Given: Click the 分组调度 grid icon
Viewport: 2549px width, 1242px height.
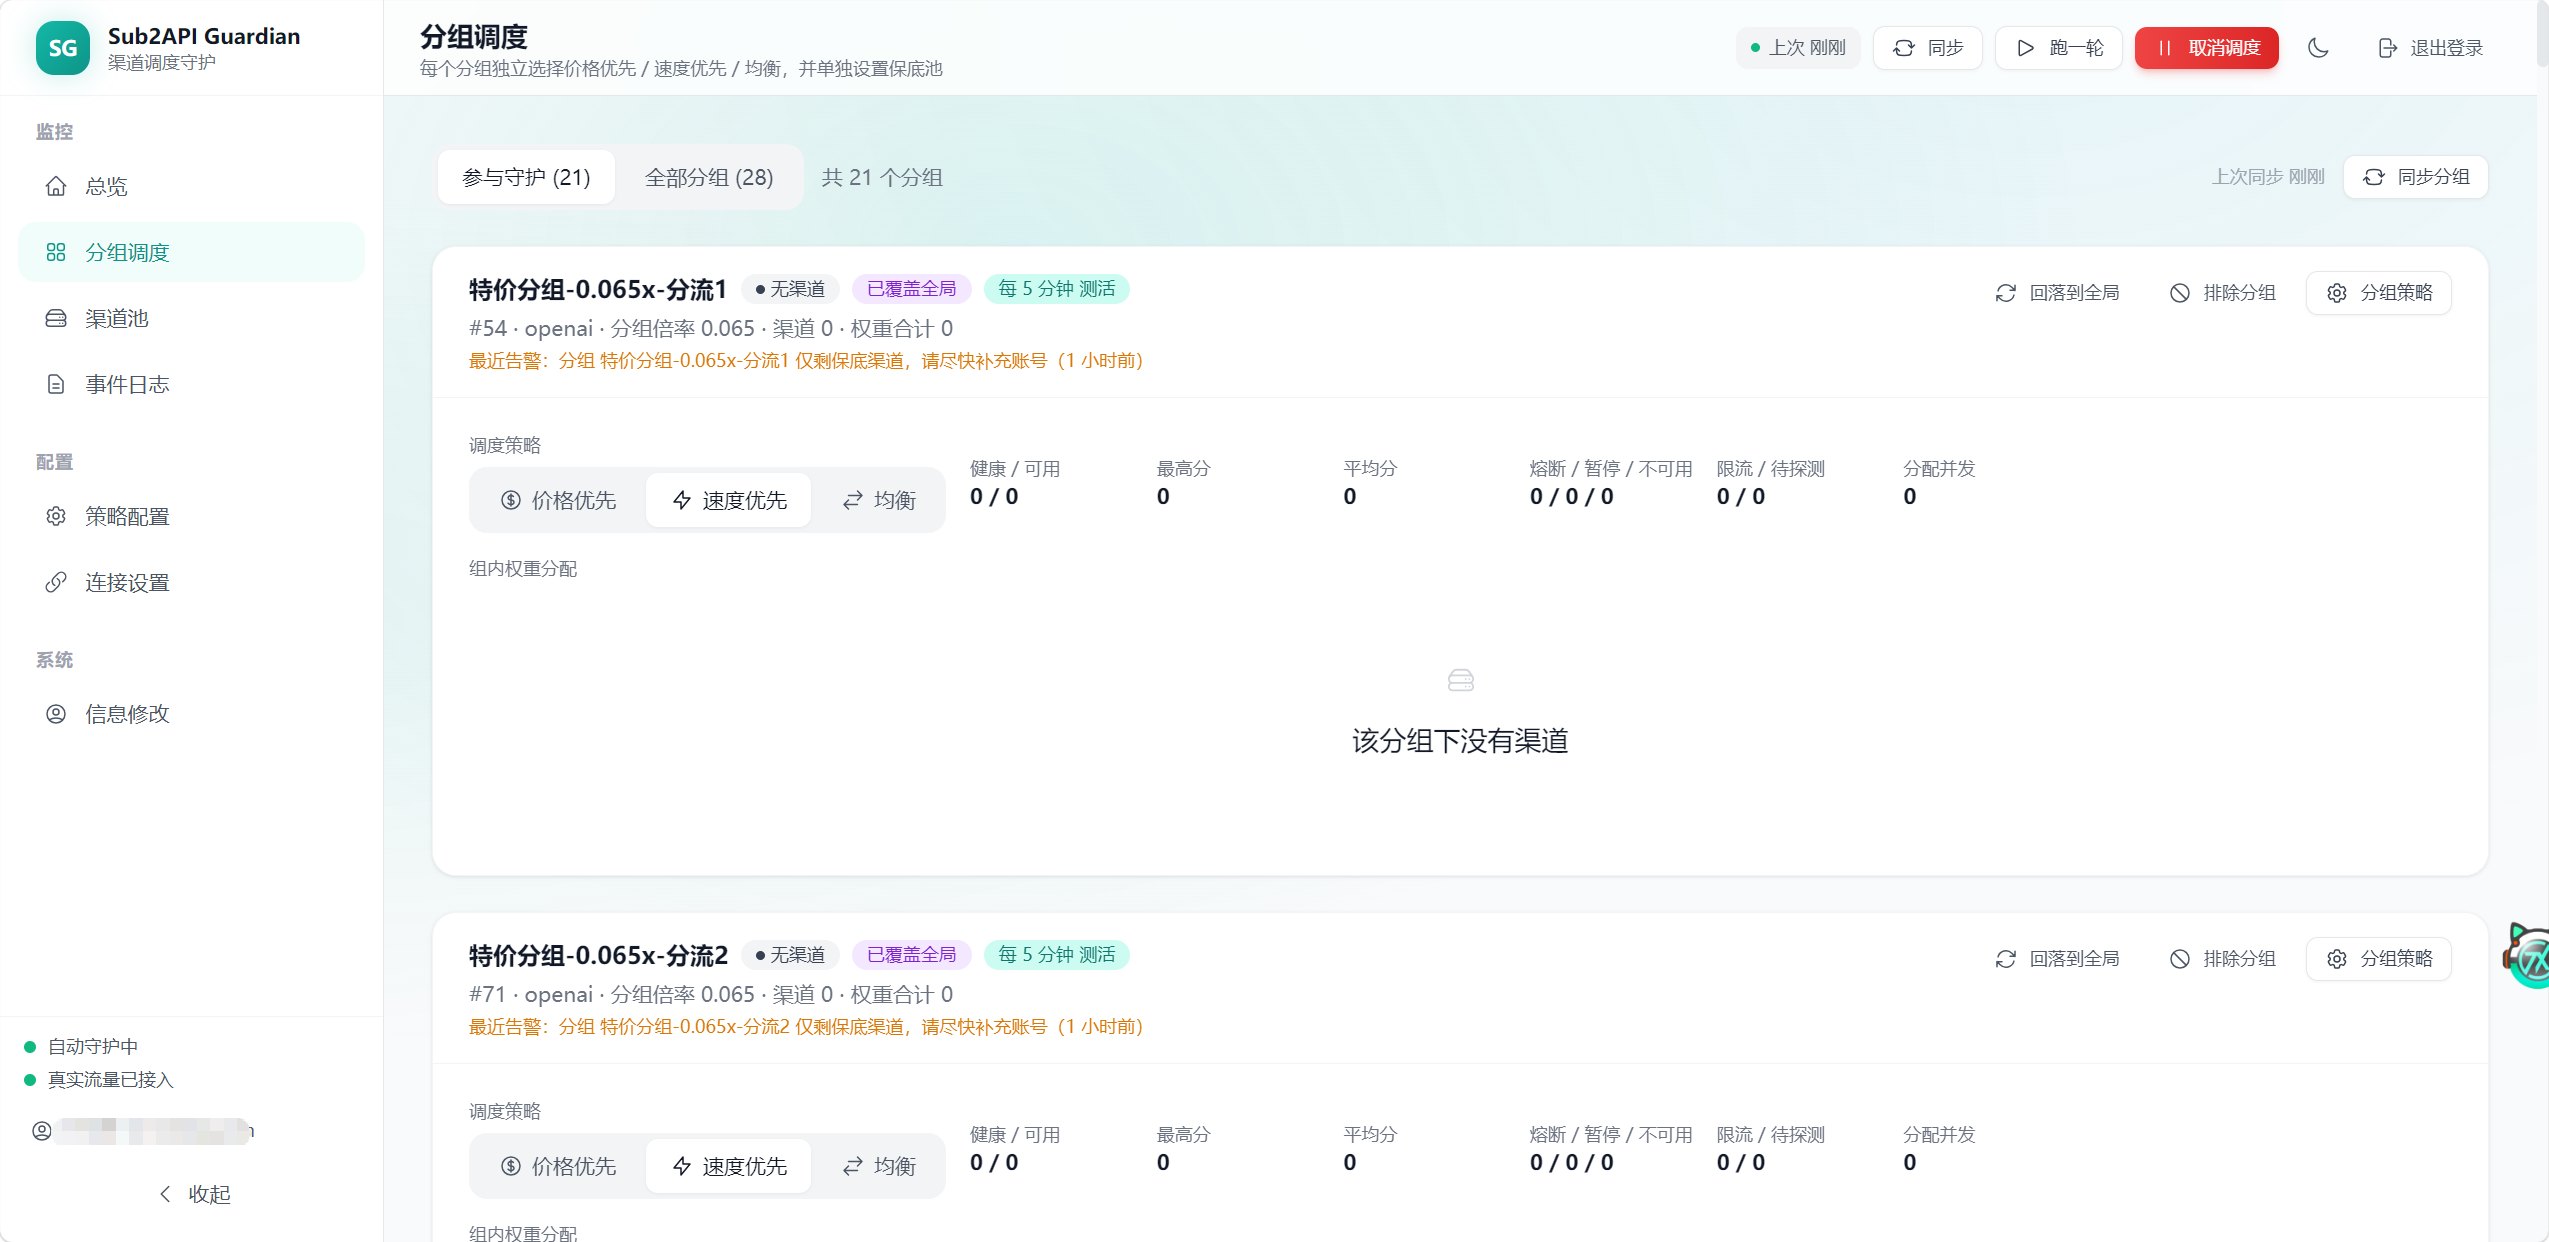Looking at the screenshot, I should click(56, 252).
